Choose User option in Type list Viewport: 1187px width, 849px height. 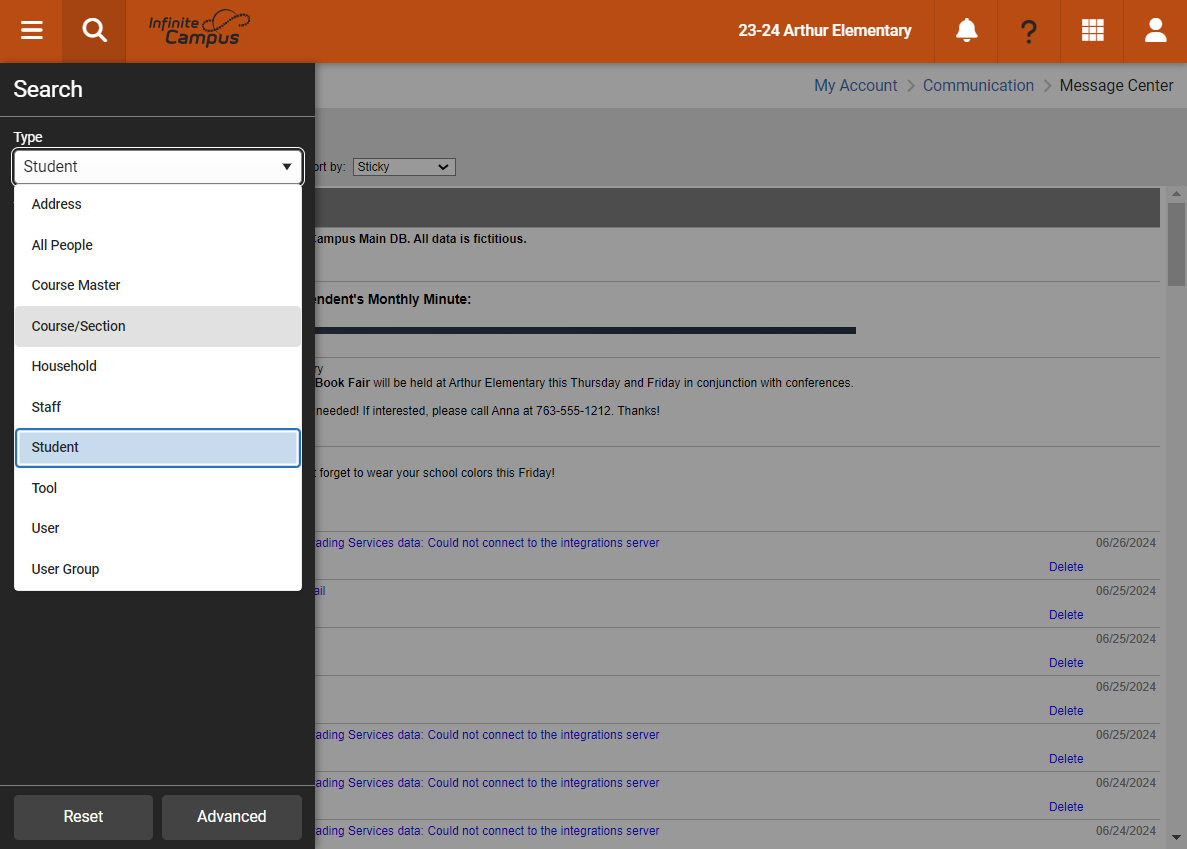[x=157, y=528]
